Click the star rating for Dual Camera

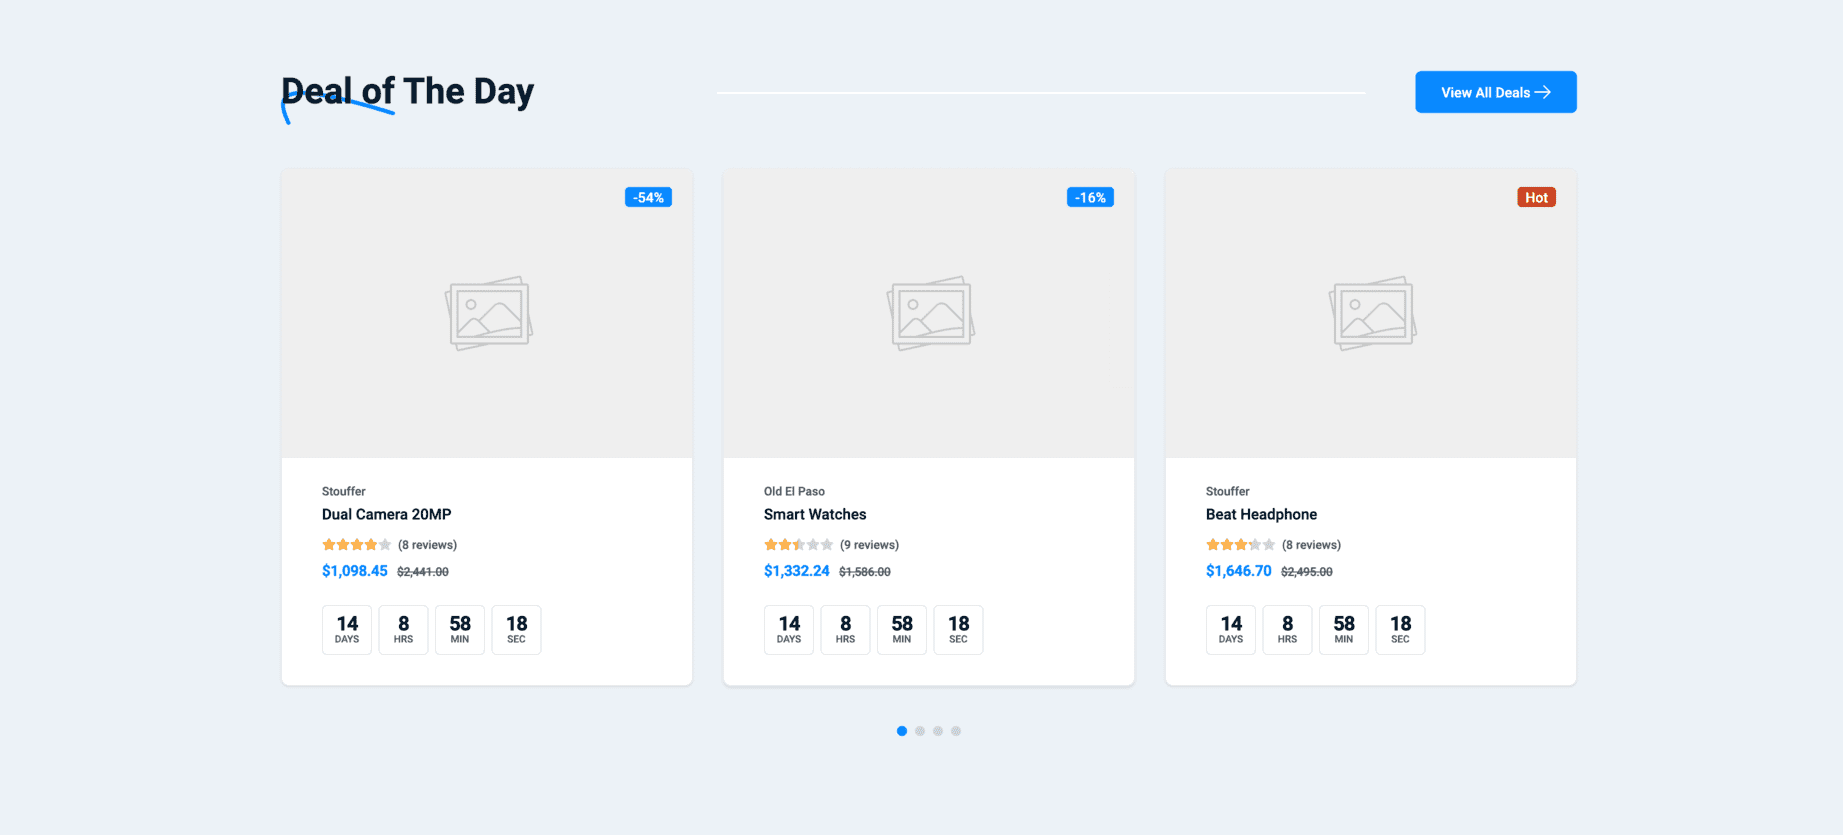[356, 545]
